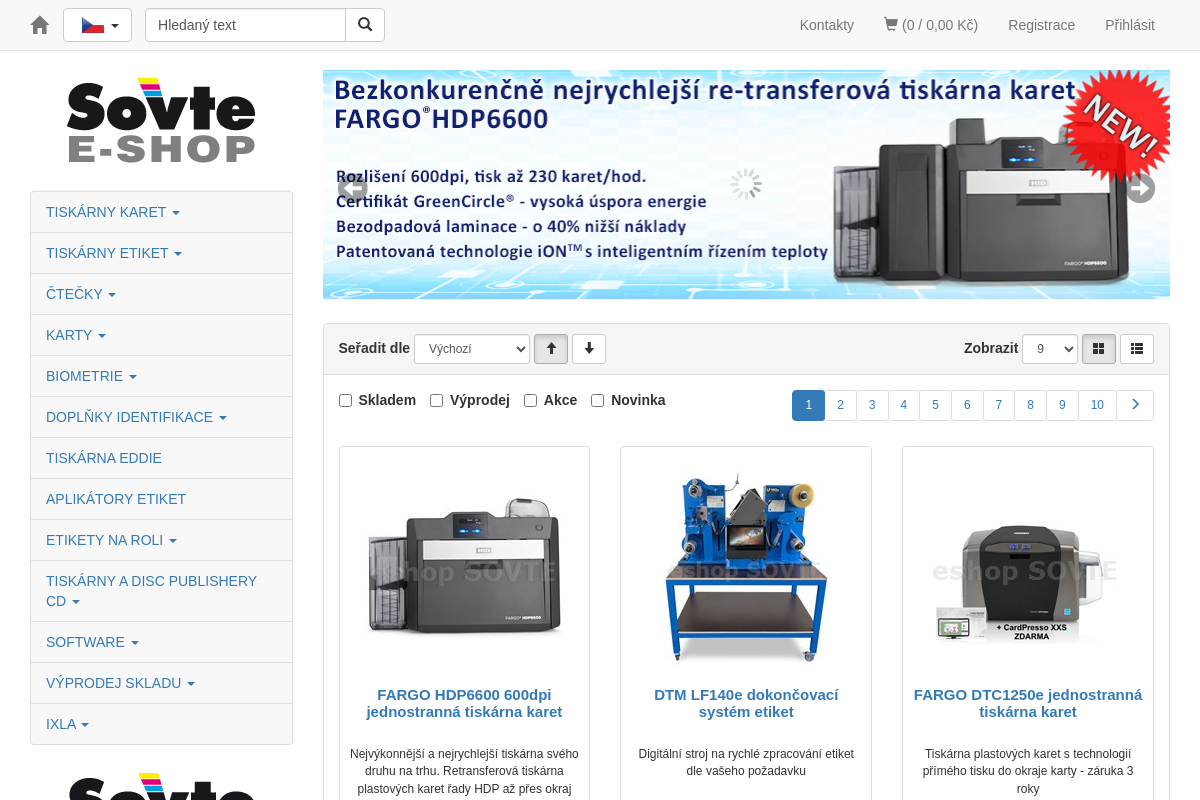Expand the TISKÁRNY KARET menu
1200x800 pixels.
[112, 212]
